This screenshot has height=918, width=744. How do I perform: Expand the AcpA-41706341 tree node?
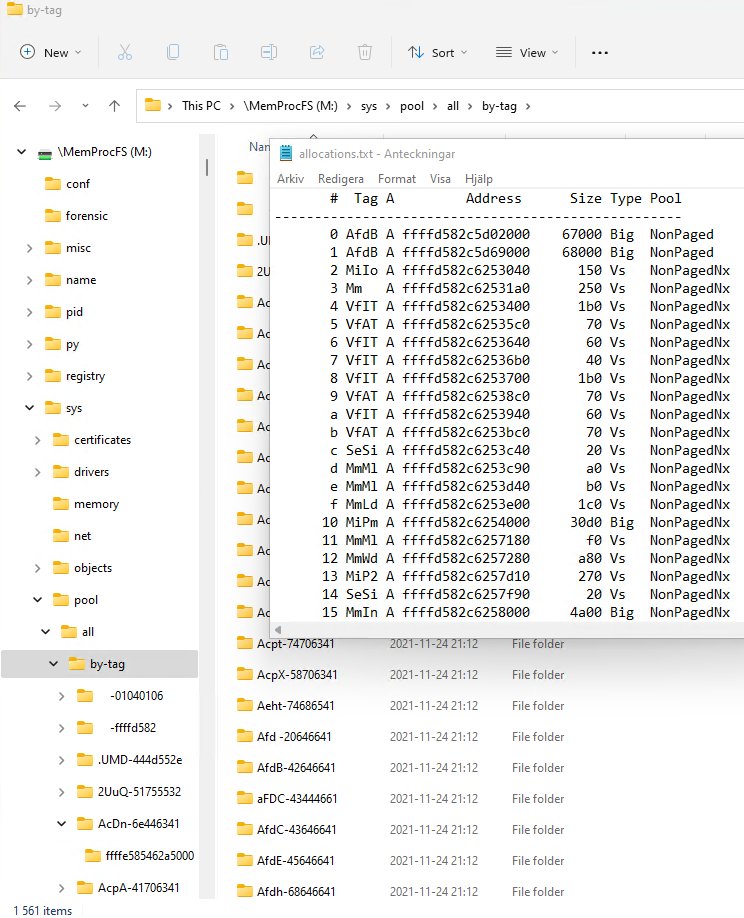point(61,888)
